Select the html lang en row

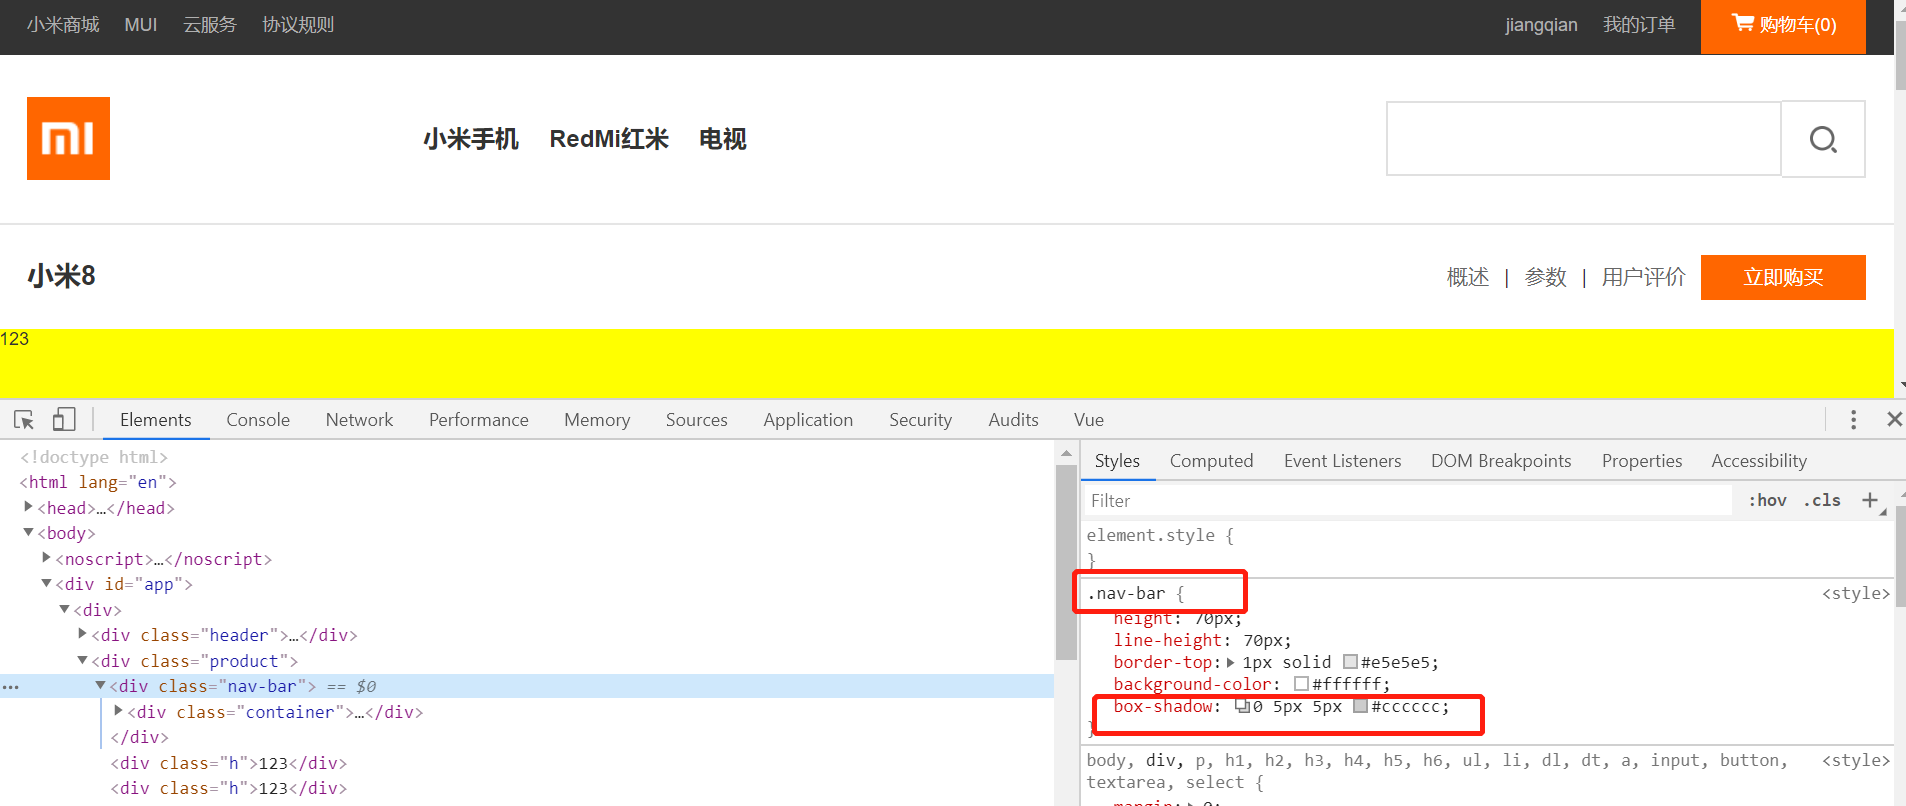(x=98, y=482)
